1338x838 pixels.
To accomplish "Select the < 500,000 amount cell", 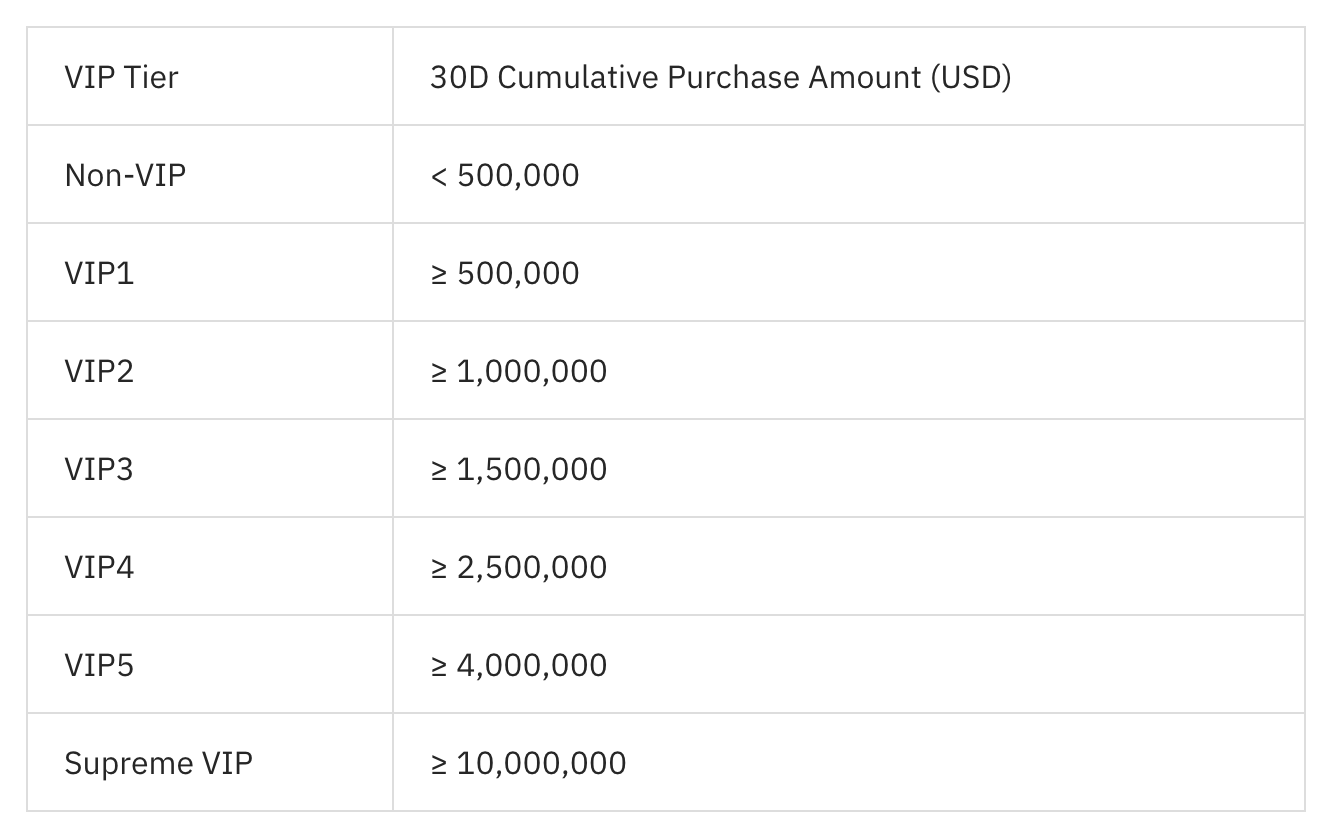I will (x=849, y=175).
